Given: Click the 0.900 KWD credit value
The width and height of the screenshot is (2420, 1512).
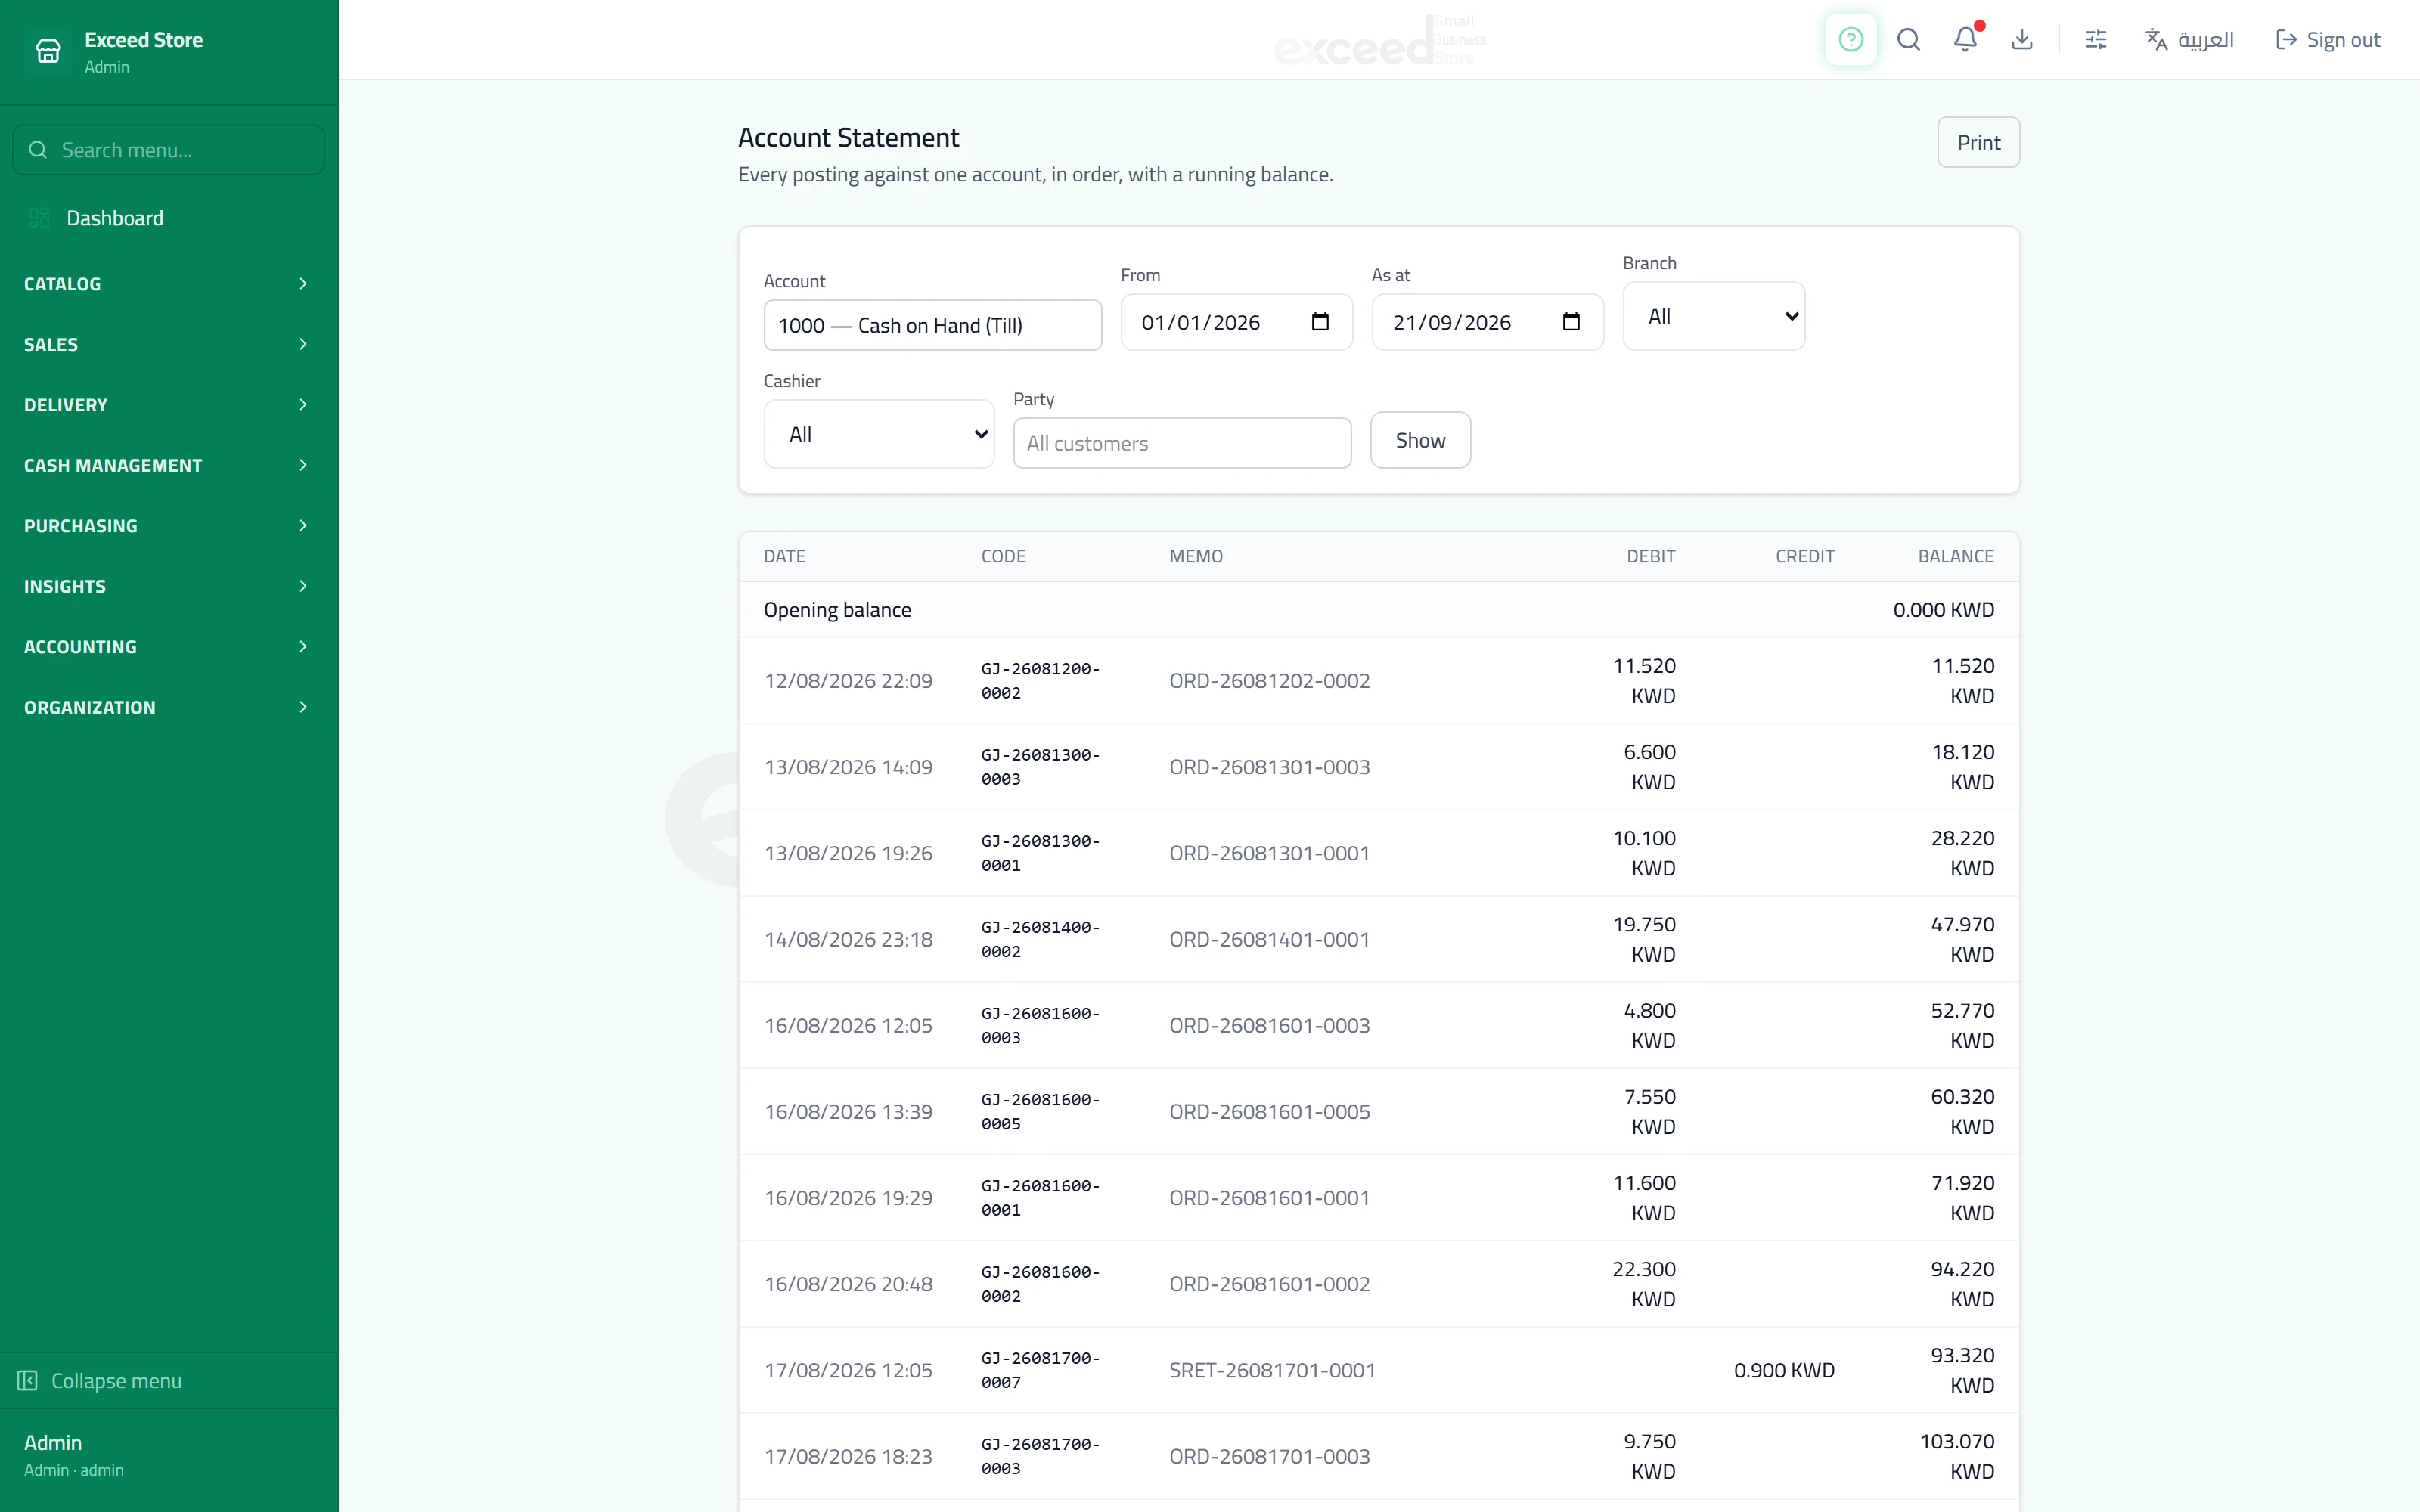Looking at the screenshot, I should pos(1784,1370).
